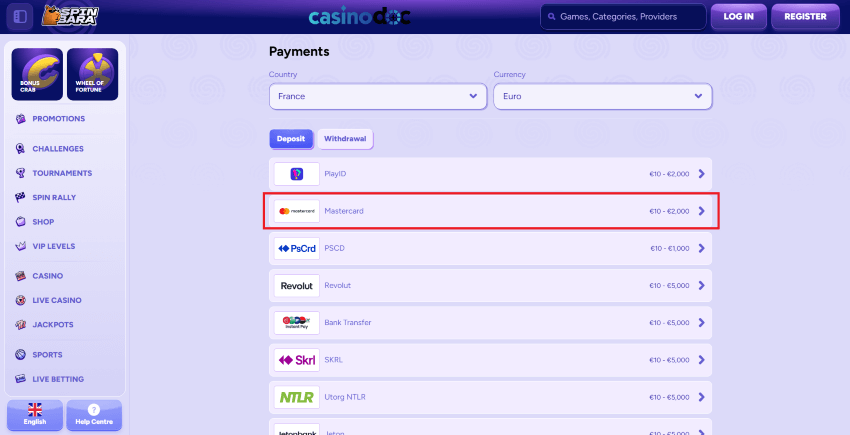Viewport: 850px width, 435px height.
Task: Collapse the sidebar using the panel icon
Action: [x=20, y=16]
